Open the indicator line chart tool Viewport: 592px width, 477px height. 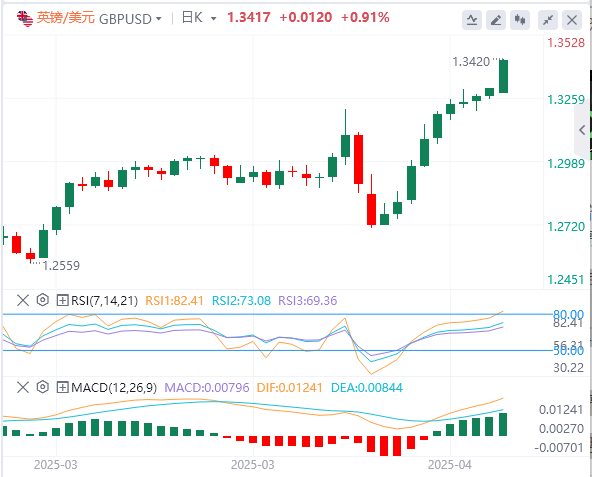tap(472, 20)
